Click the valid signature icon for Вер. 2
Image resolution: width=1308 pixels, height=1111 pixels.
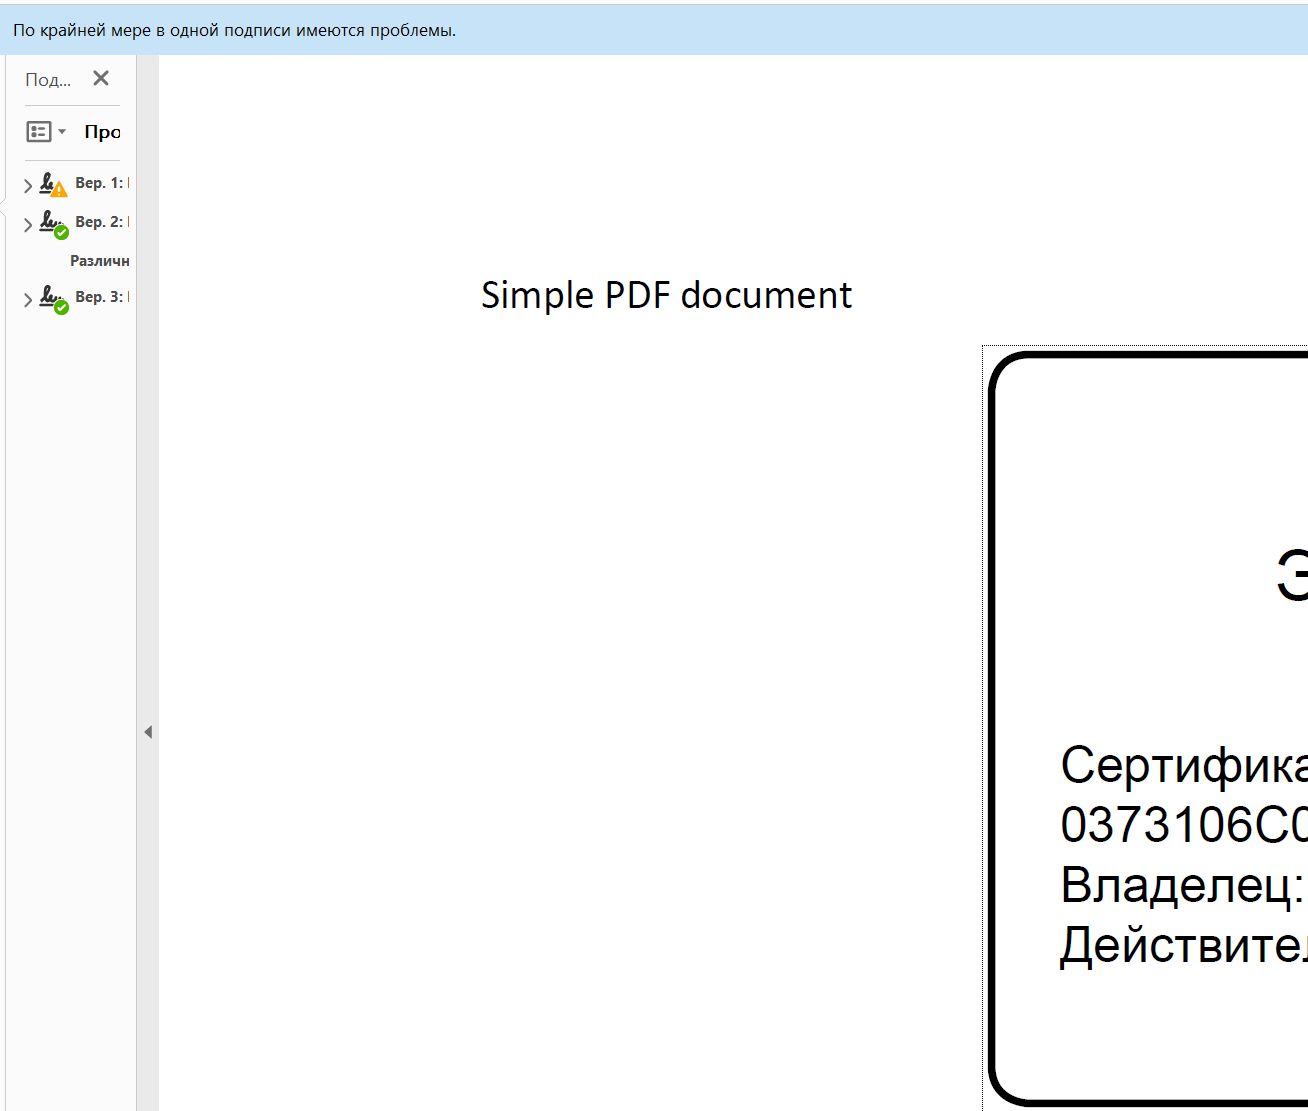[x=52, y=224]
